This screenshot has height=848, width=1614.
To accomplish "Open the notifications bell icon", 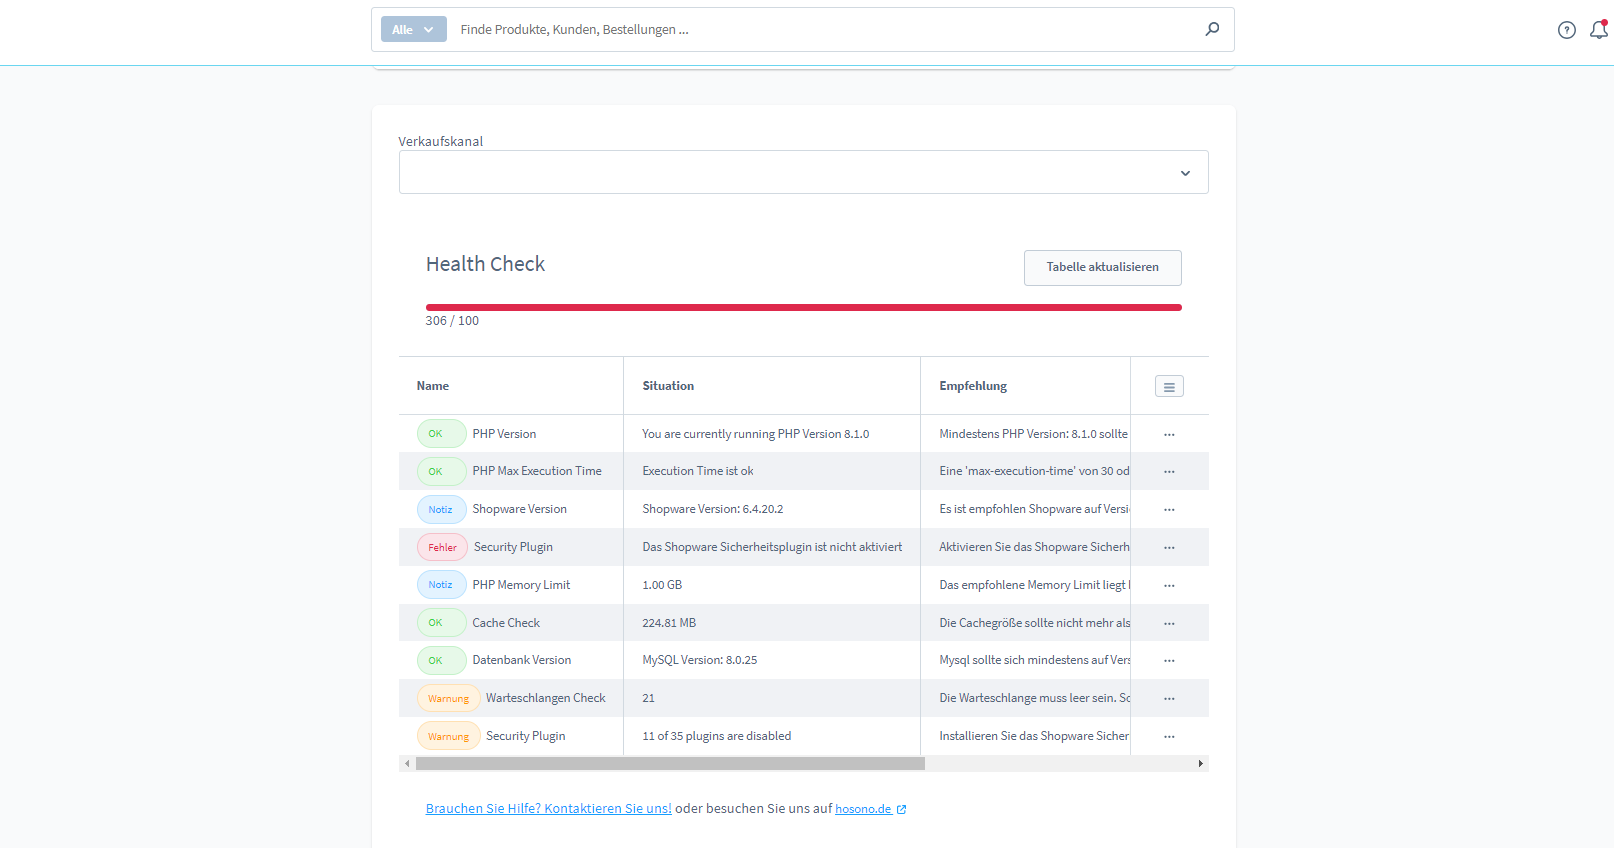I will (1599, 29).
